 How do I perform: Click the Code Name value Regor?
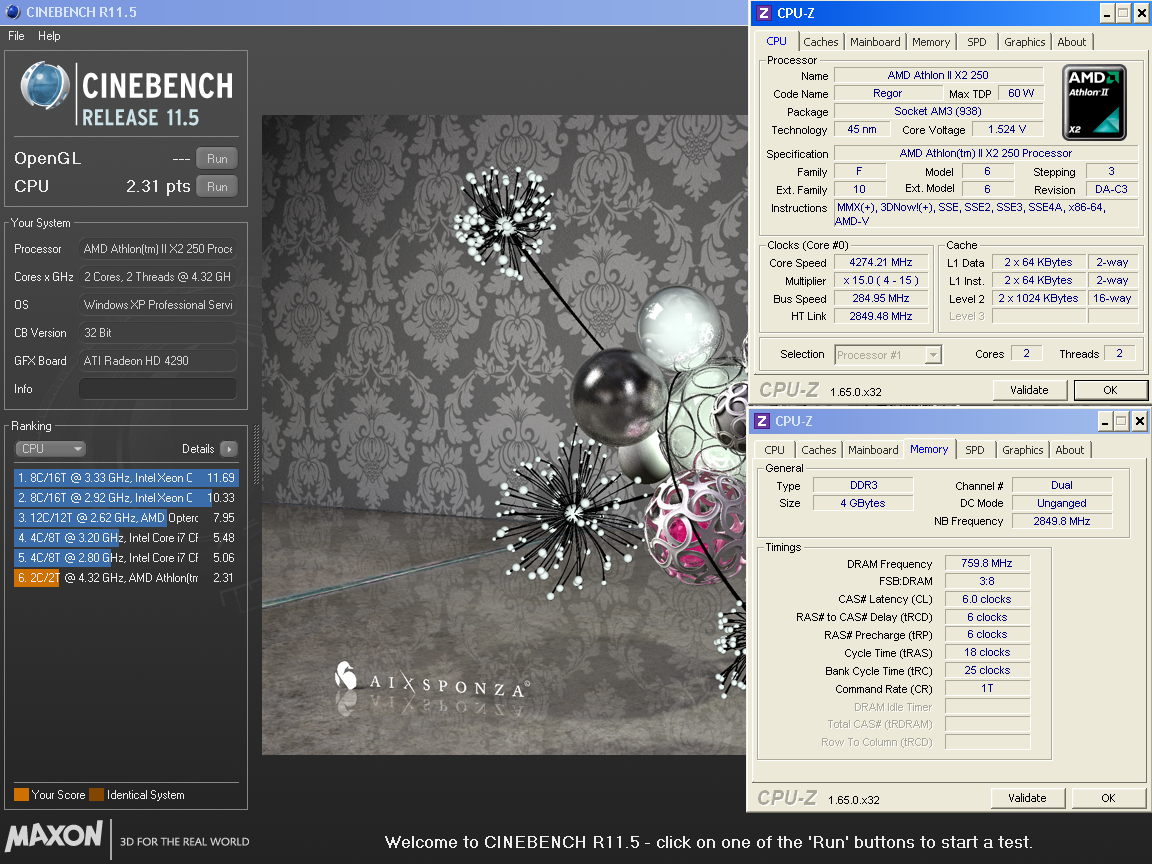(888, 93)
